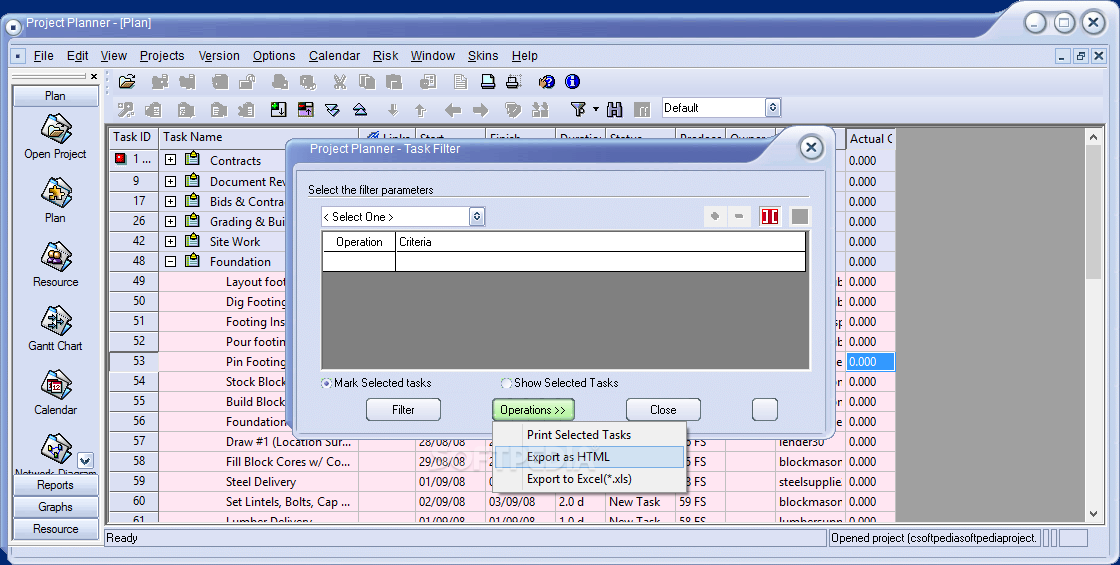Click the move down arrow icon
This screenshot has width=1120, height=565.
click(x=393, y=109)
